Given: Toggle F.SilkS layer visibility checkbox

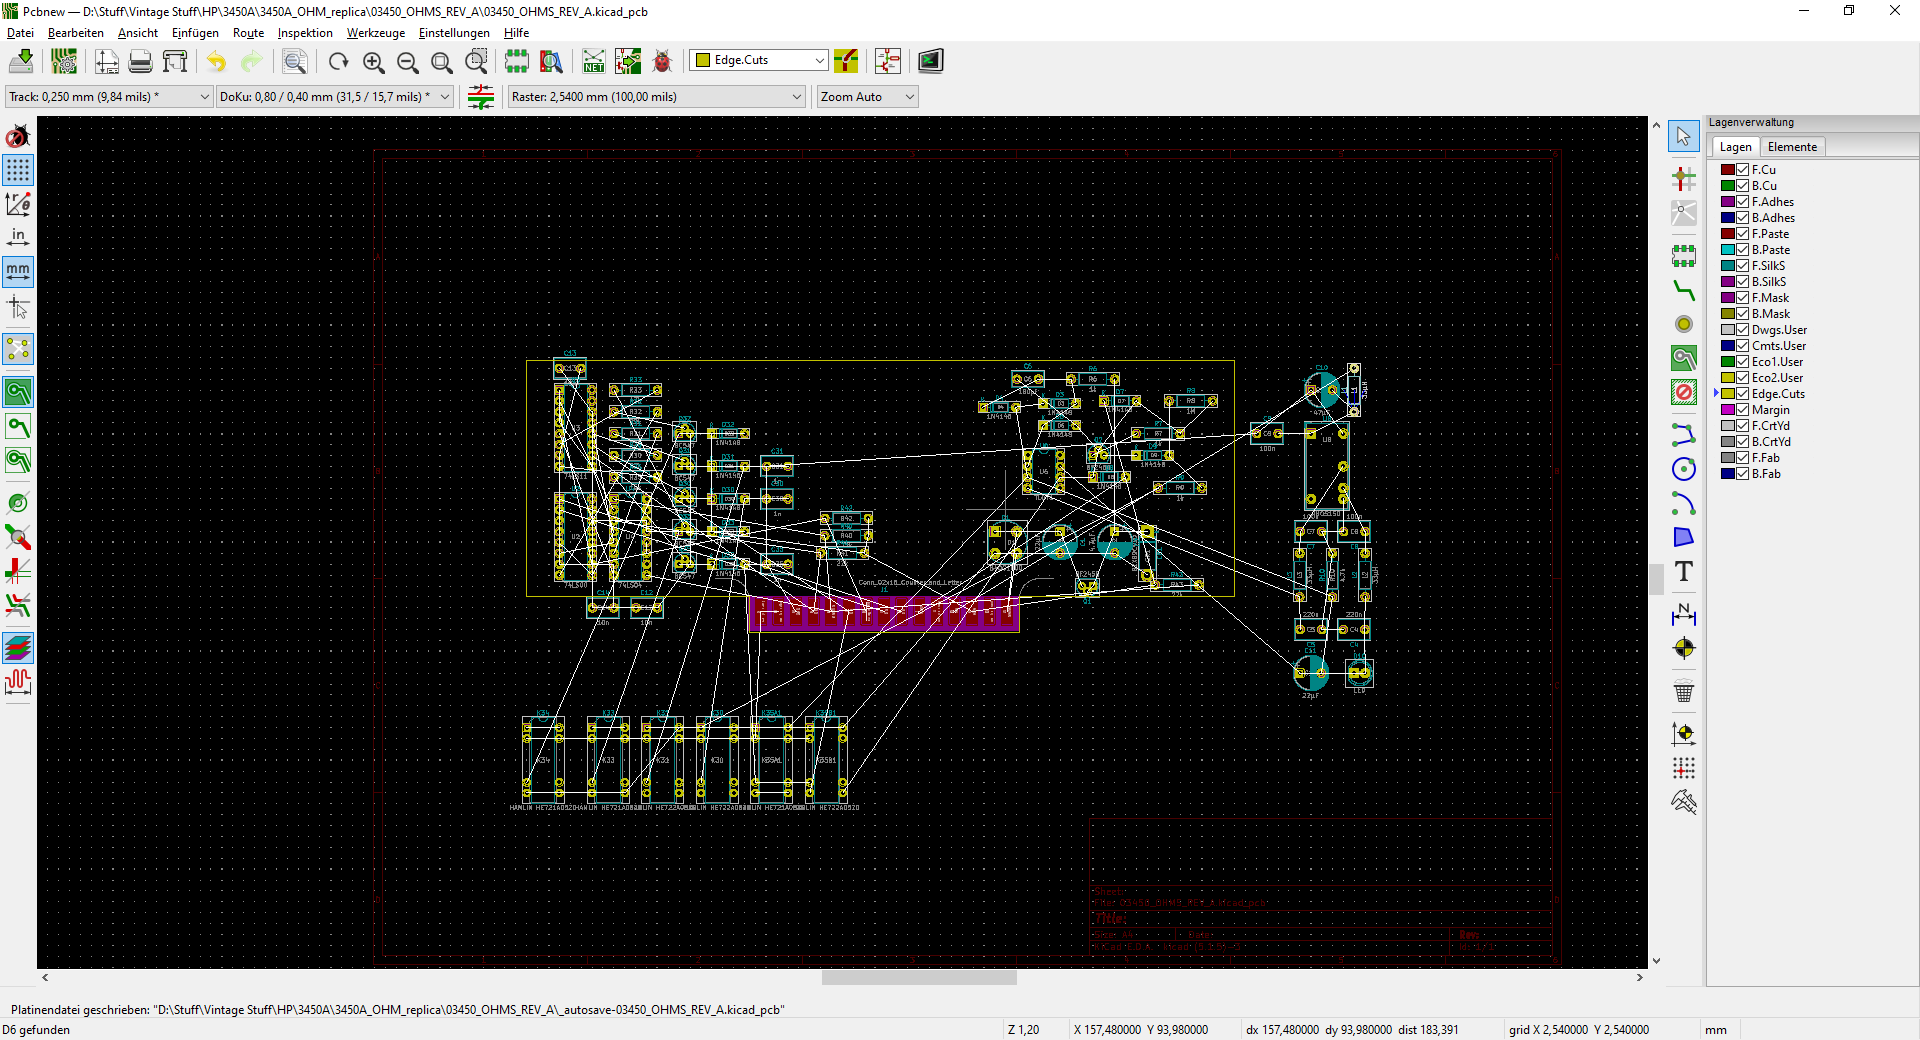Looking at the screenshot, I should pos(1742,266).
